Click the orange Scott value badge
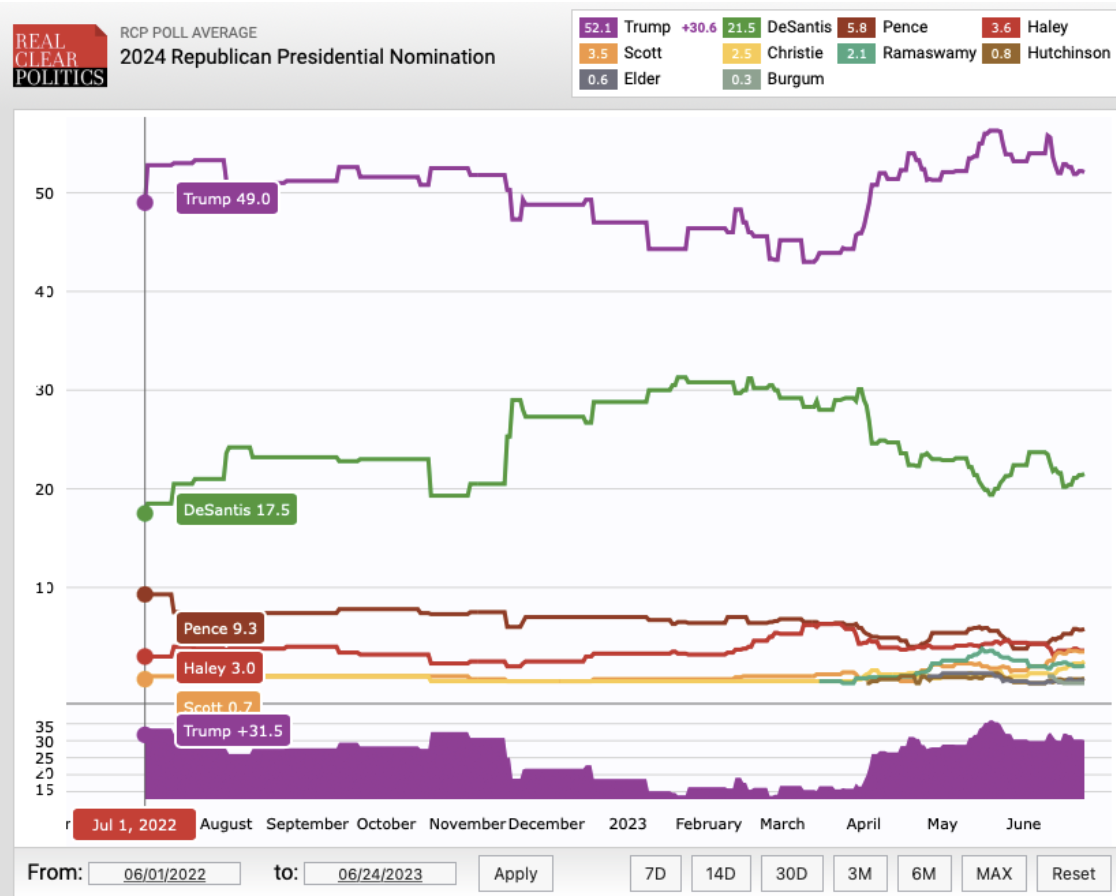The image size is (1116, 896). [x=600, y=53]
